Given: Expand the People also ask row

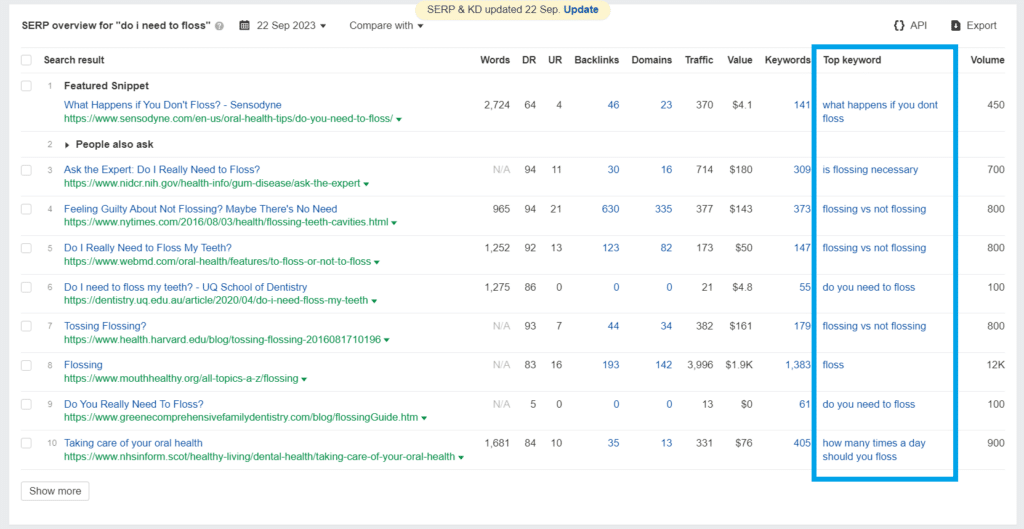Looking at the screenshot, I should tap(67, 145).
